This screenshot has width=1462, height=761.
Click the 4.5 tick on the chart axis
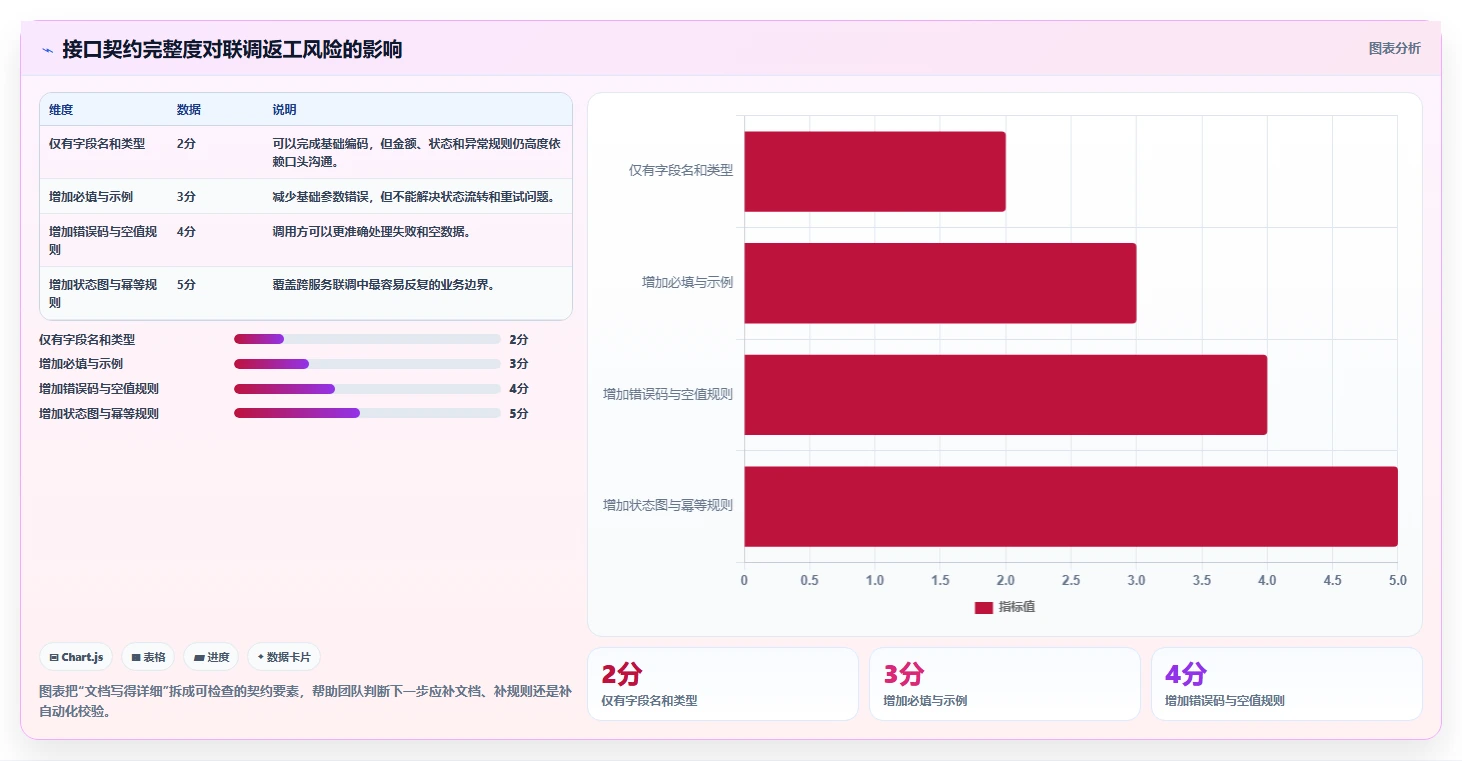click(x=1332, y=581)
